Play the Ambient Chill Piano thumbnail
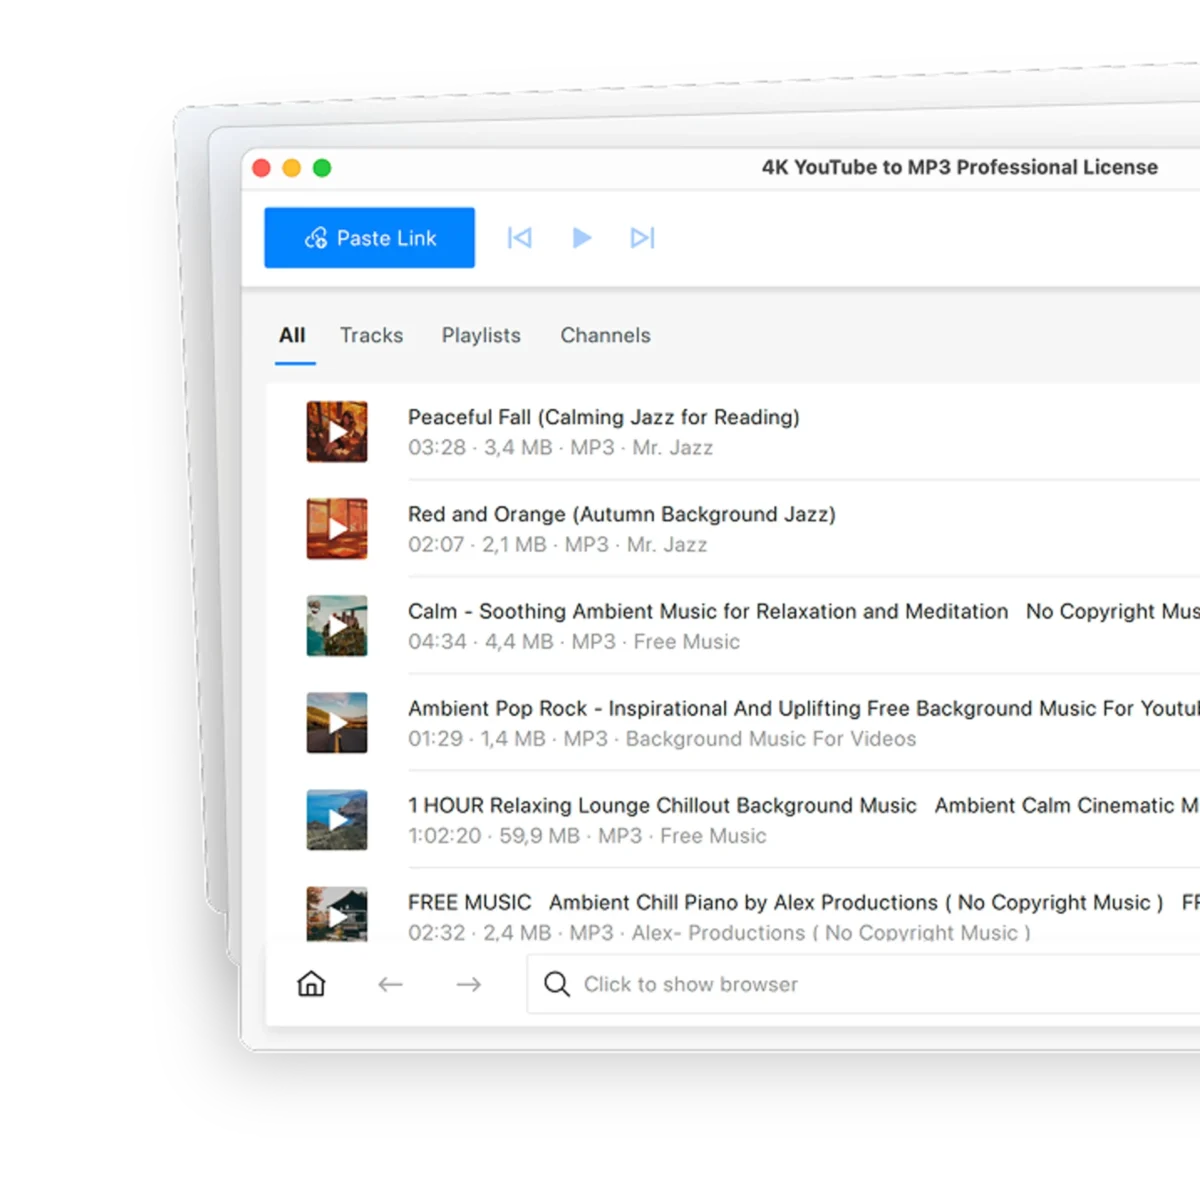The height and width of the screenshot is (1200, 1200). 337,914
